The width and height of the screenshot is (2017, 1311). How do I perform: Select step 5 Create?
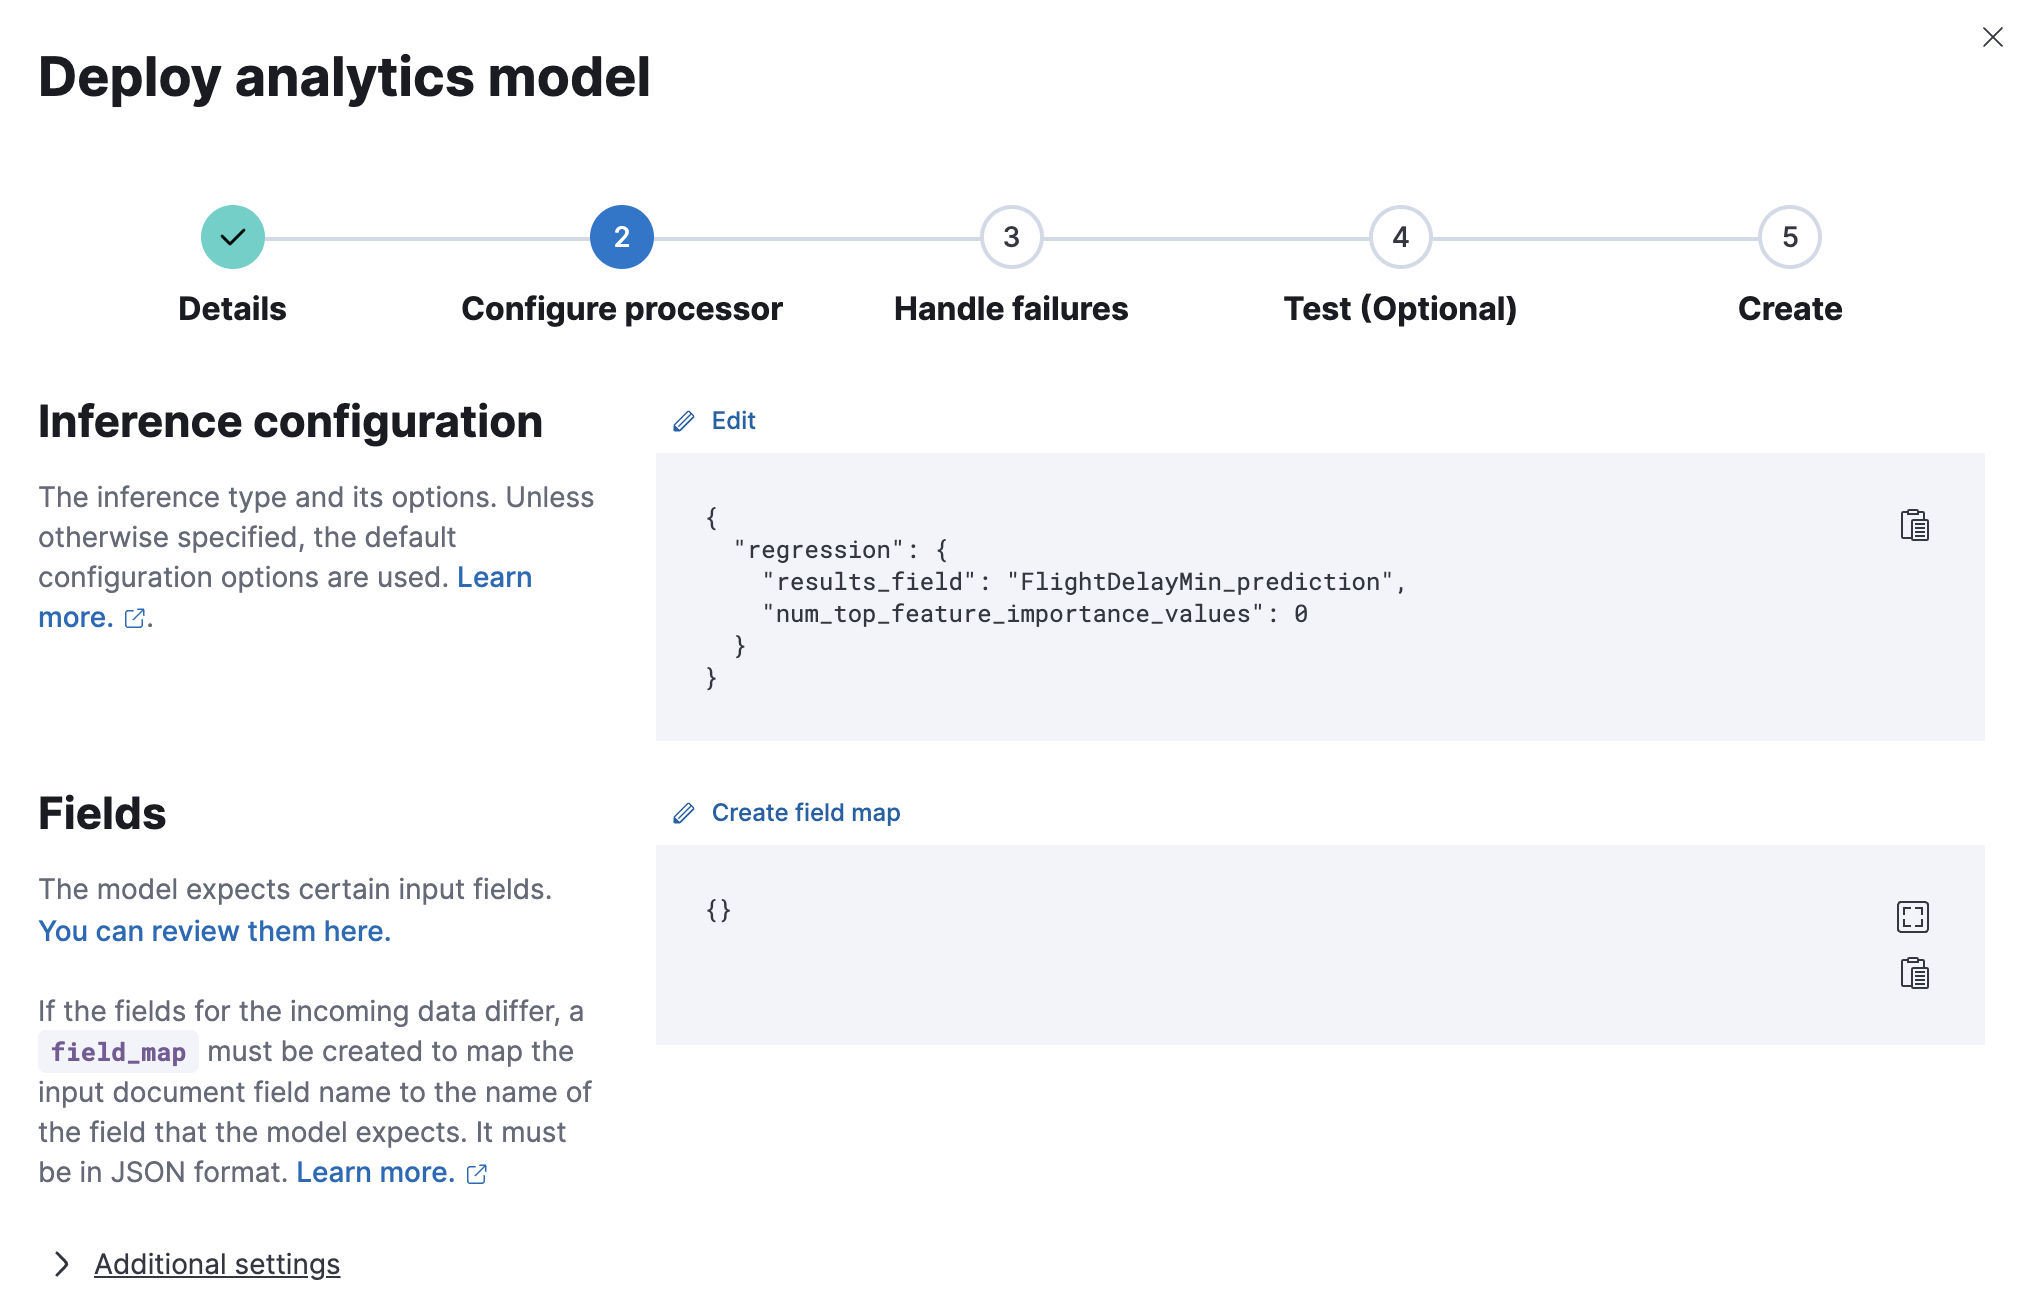[x=1789, y=237]
